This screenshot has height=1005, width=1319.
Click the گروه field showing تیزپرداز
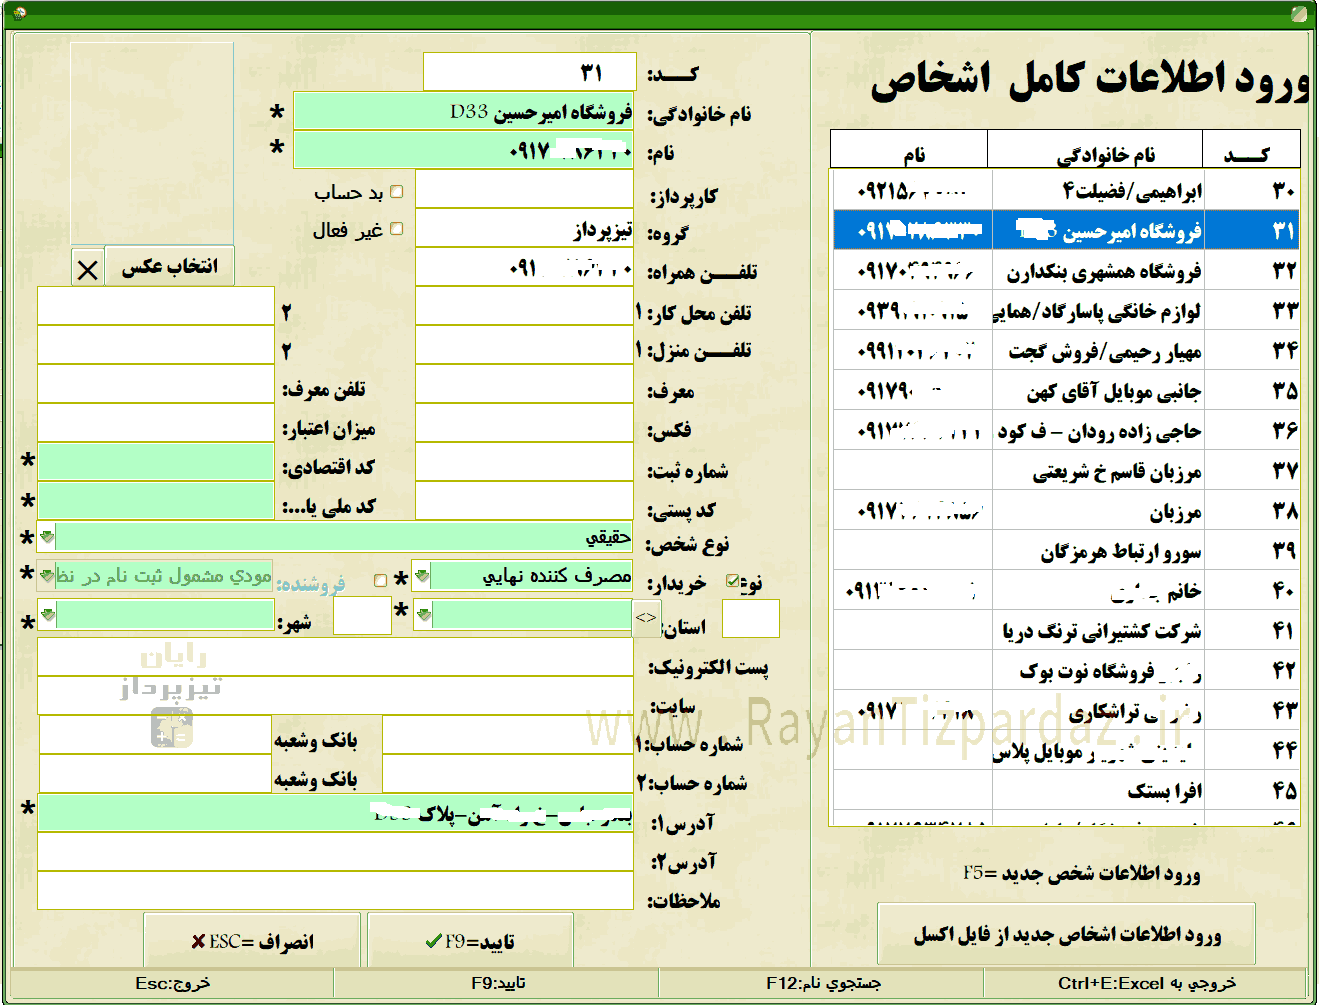coord(524,229)
